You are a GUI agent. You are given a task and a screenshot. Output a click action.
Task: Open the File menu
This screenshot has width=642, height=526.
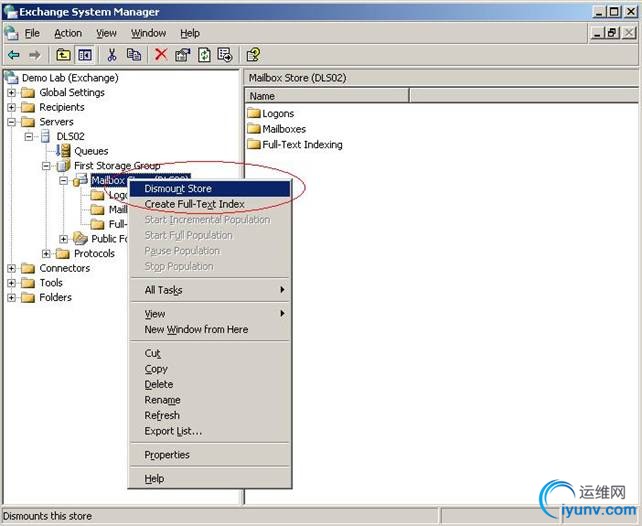pyautogui.click(x=32, y=33)
